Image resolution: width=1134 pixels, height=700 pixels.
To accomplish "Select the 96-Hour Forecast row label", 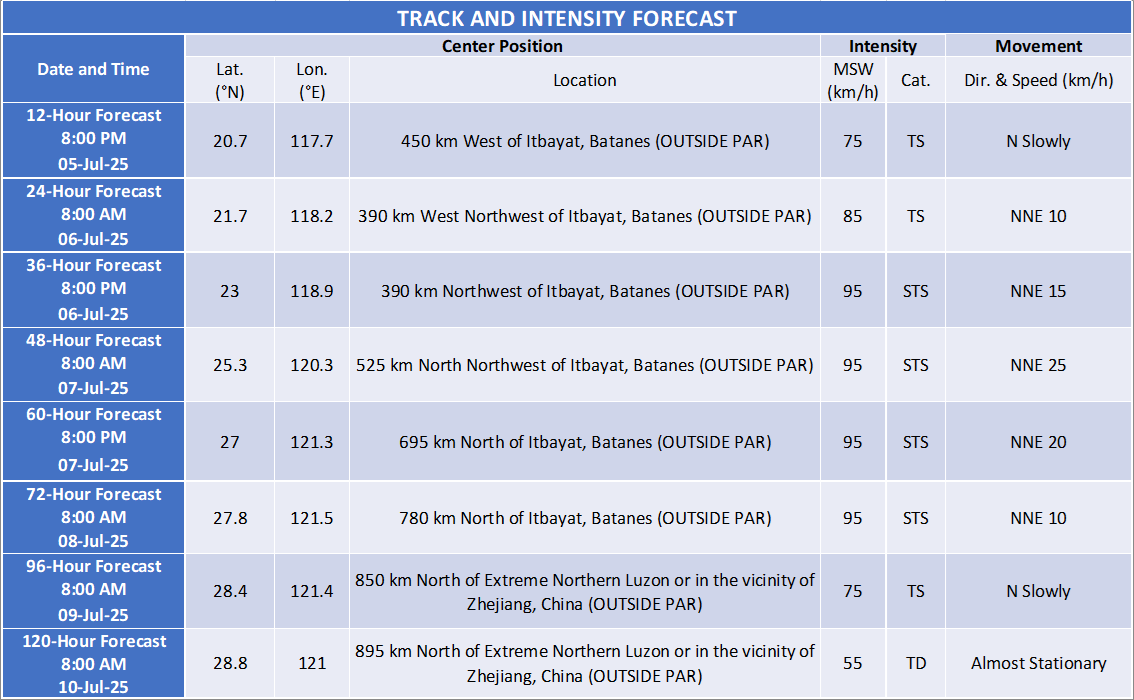I will point(93,590).
